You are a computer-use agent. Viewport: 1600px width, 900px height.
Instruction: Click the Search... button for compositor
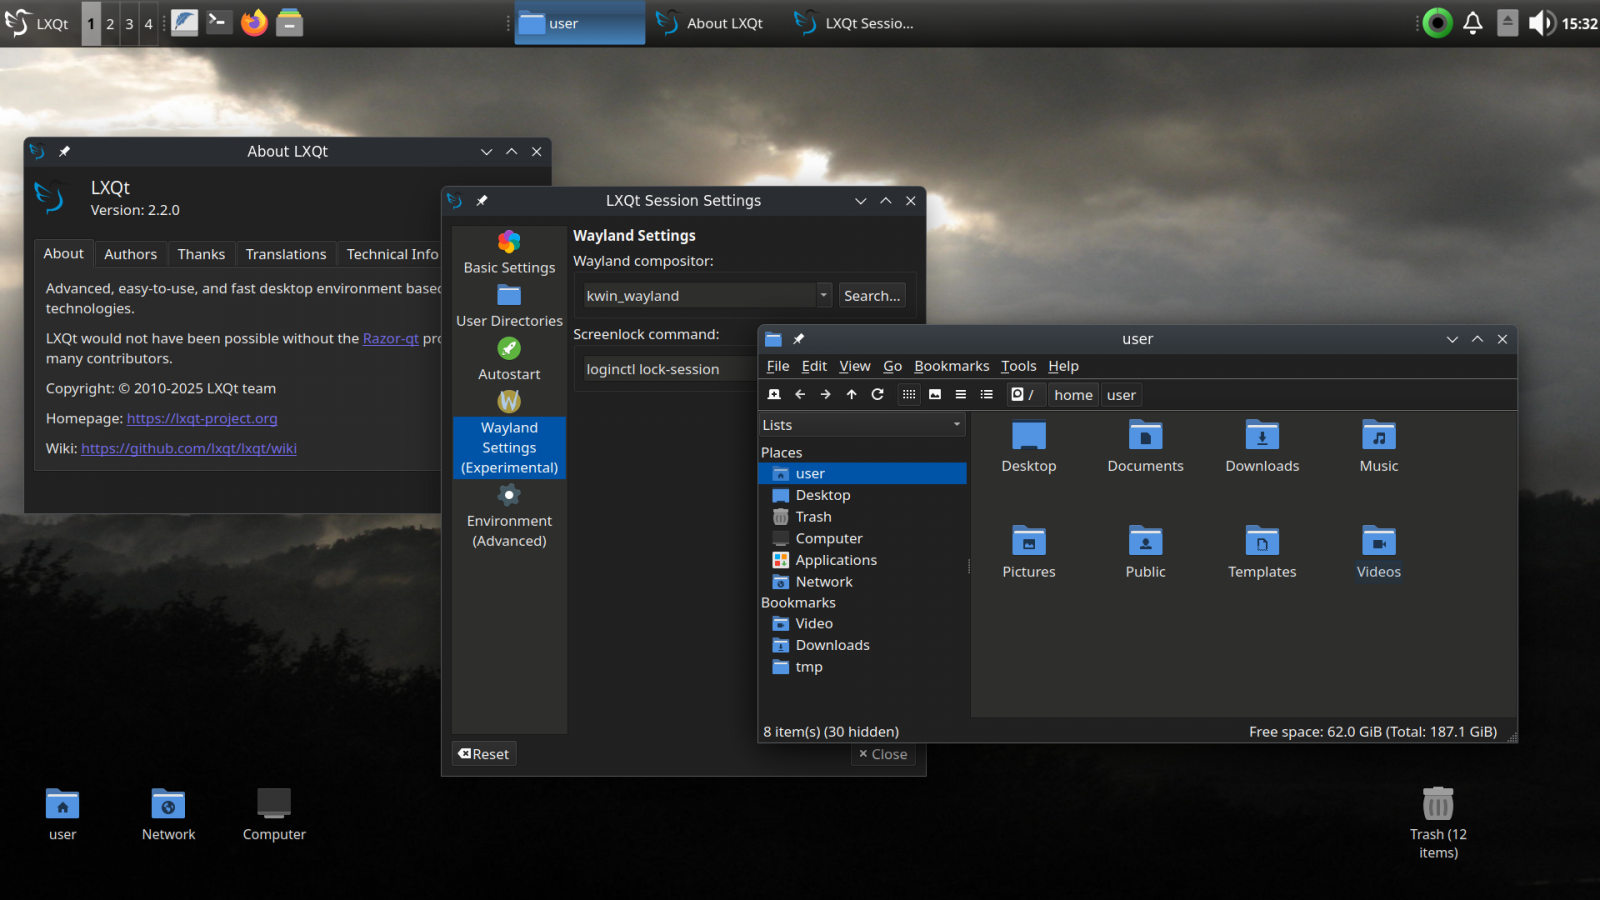(x=871, y=295)
